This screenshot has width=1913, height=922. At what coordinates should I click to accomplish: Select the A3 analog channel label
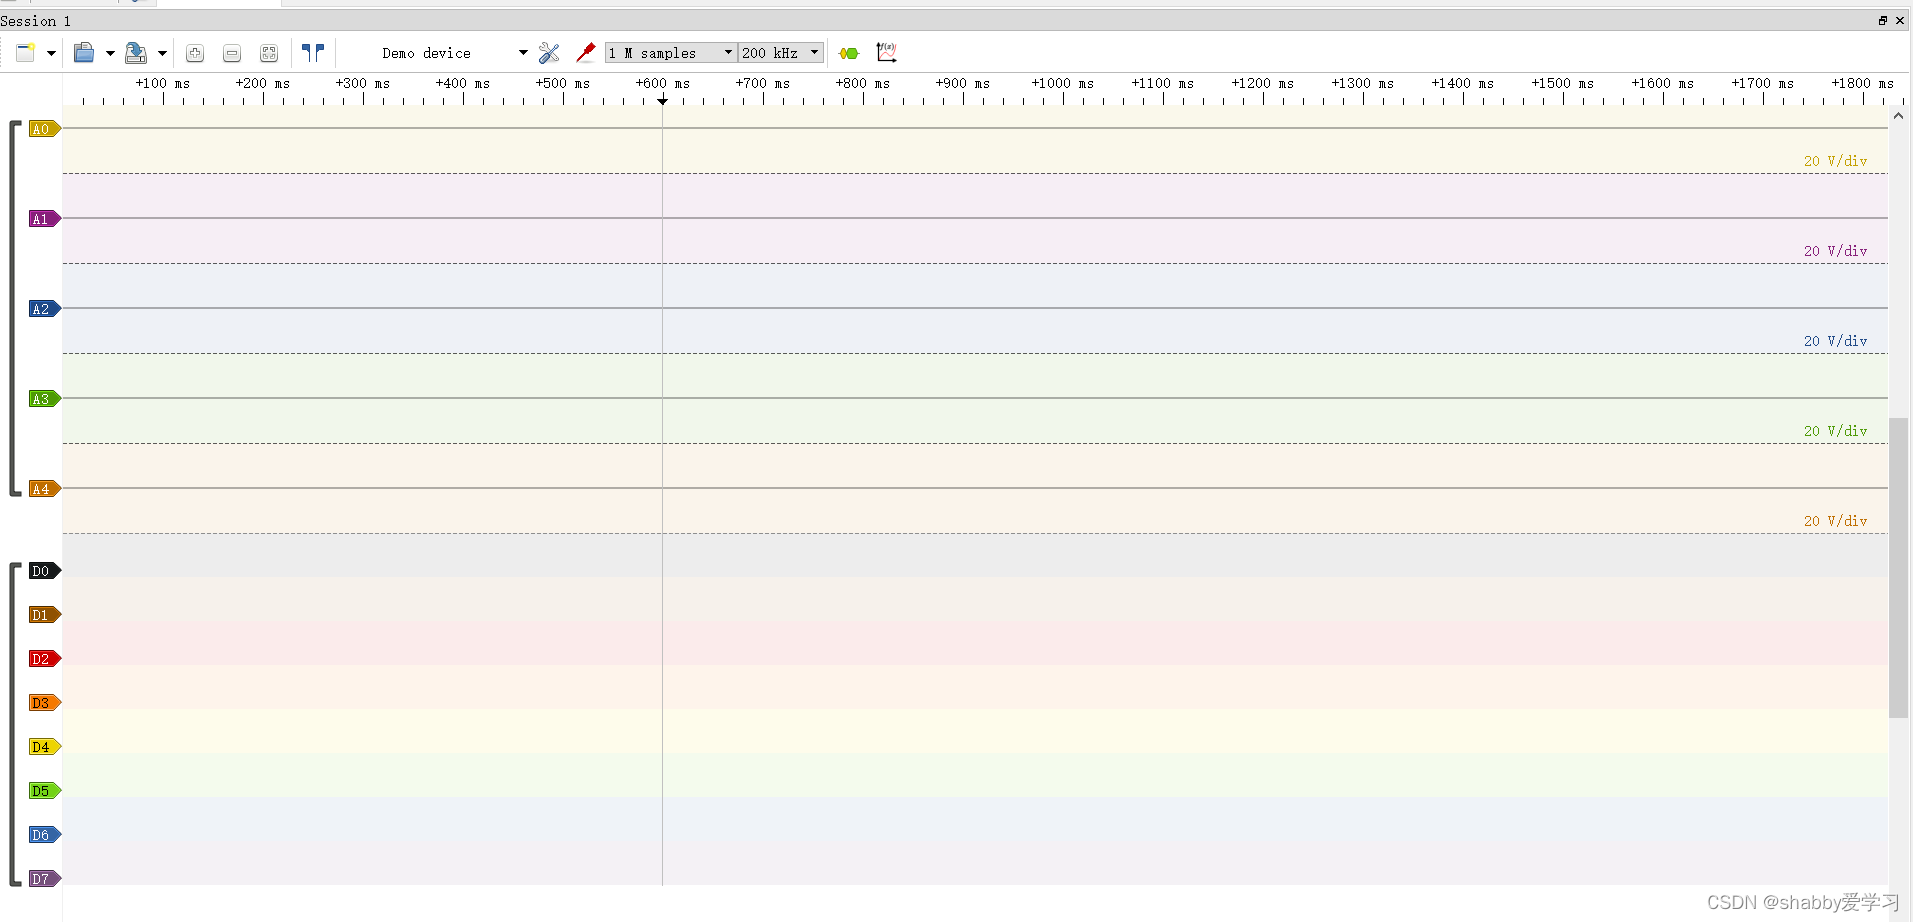[x=45, y=399]
